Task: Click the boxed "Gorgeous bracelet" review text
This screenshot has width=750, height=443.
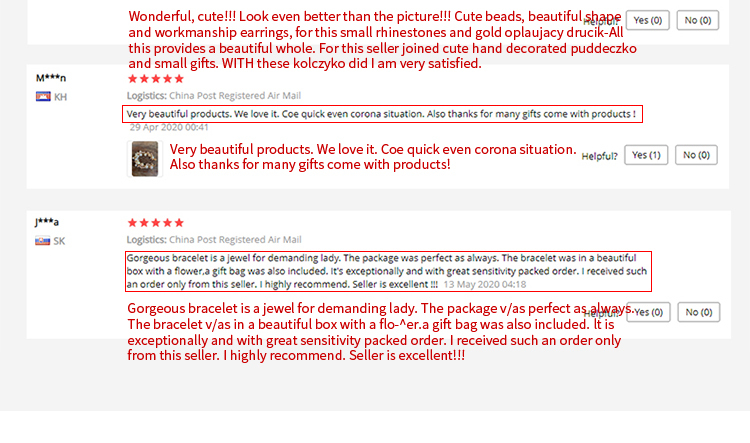Action: click(388, 270)
